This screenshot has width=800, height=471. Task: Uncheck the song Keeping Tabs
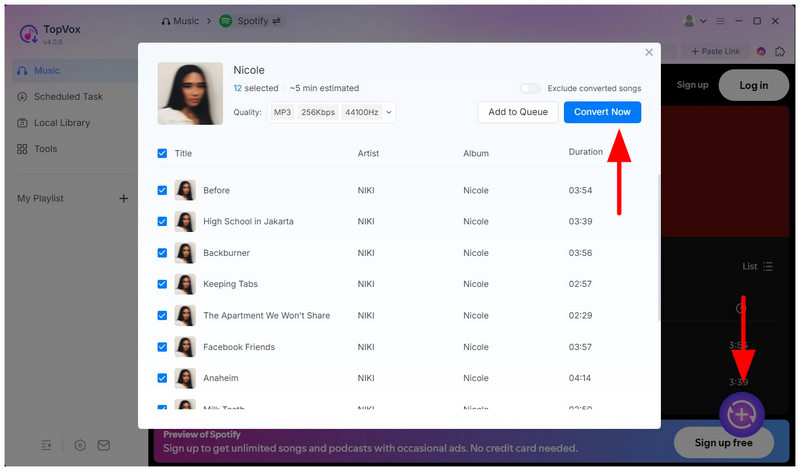coord(162,284)
